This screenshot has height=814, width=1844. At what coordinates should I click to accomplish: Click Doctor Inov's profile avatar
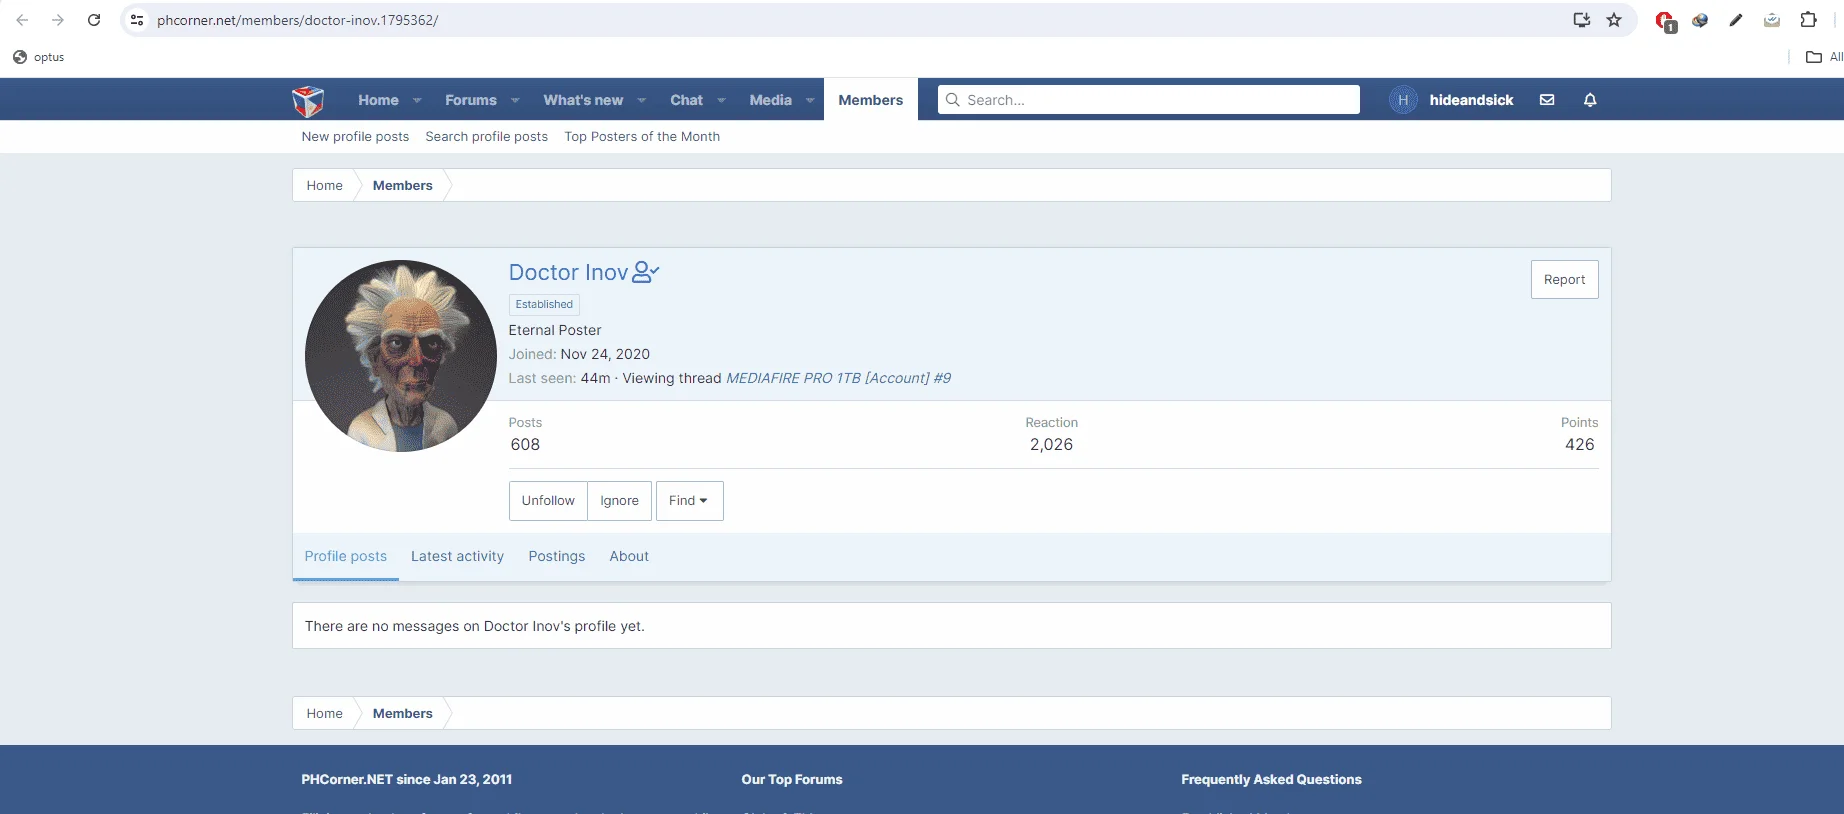tap(400, 356)
